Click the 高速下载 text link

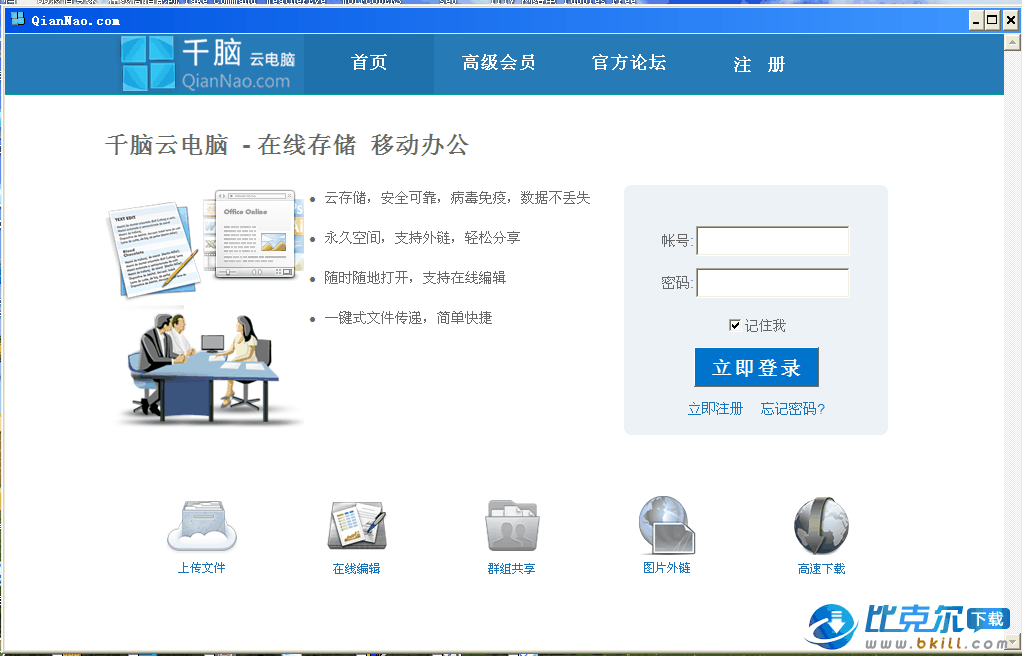coord(821,569)
